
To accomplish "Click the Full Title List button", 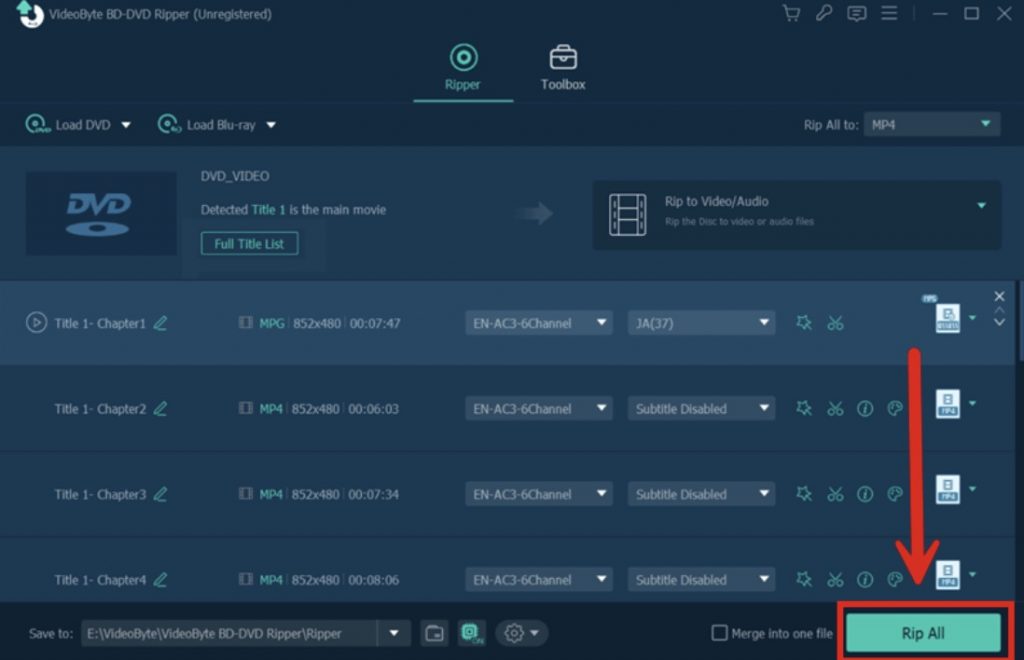I will 249,244.
